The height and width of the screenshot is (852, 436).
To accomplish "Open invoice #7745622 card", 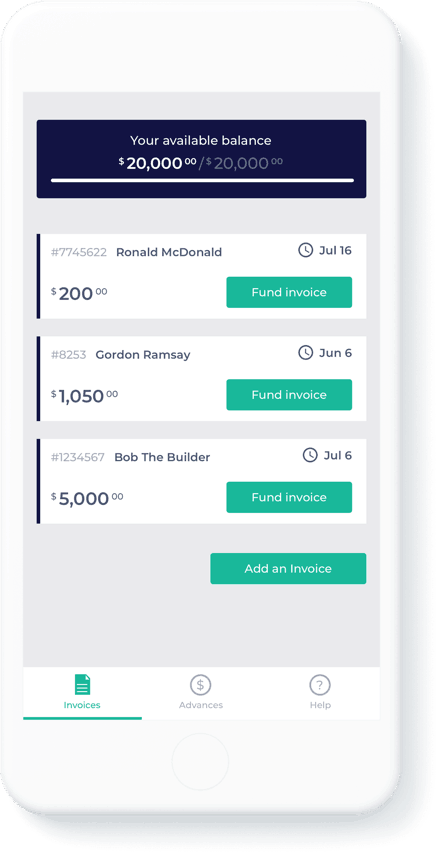I will coord(201,277).
